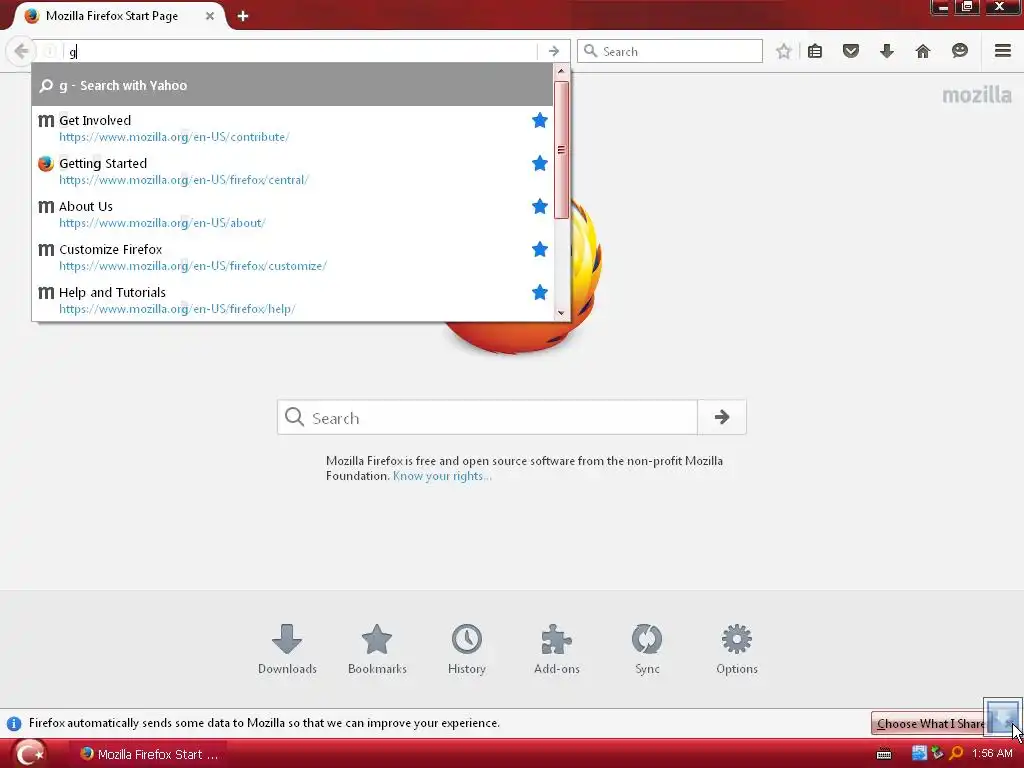The image size is (1024, 768).
Task: Select Mozilla Firefox Start taskbar item
Action: 149,754
